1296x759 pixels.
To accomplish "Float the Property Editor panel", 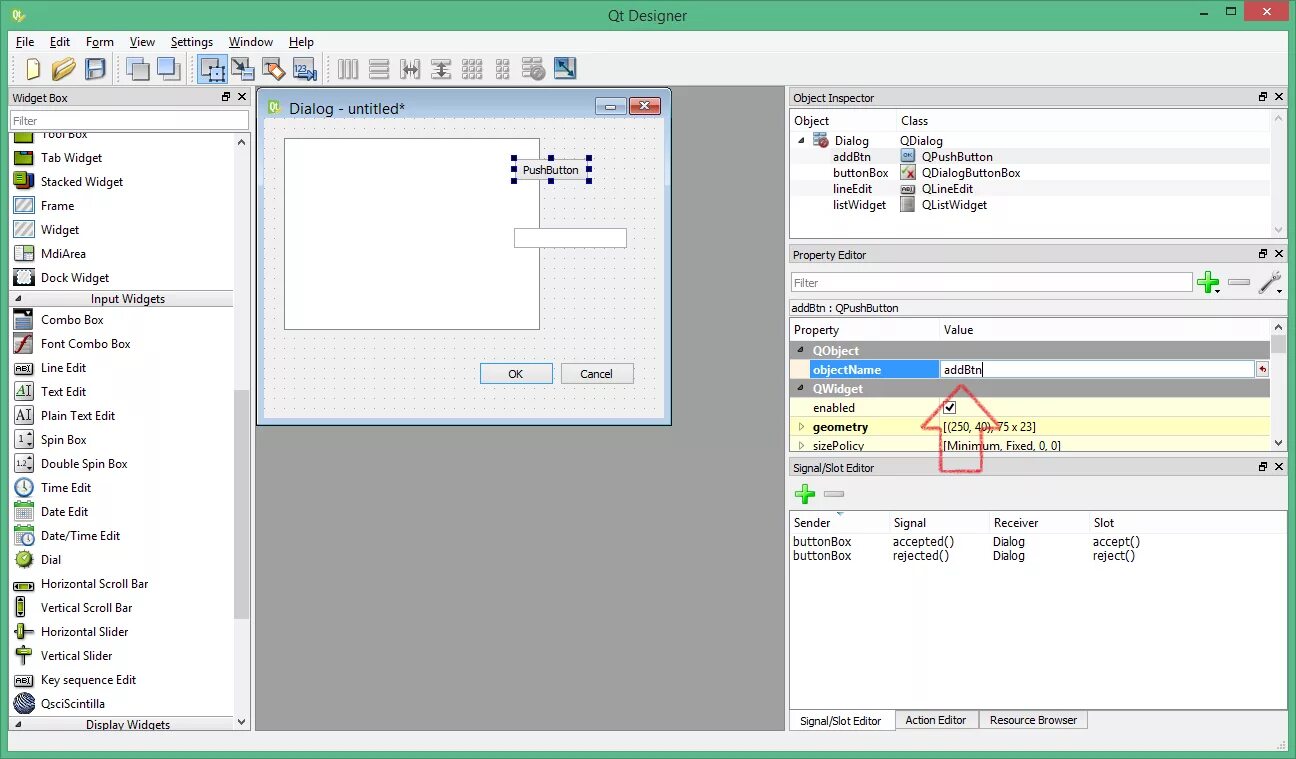I will click(x=1263, y=254).
